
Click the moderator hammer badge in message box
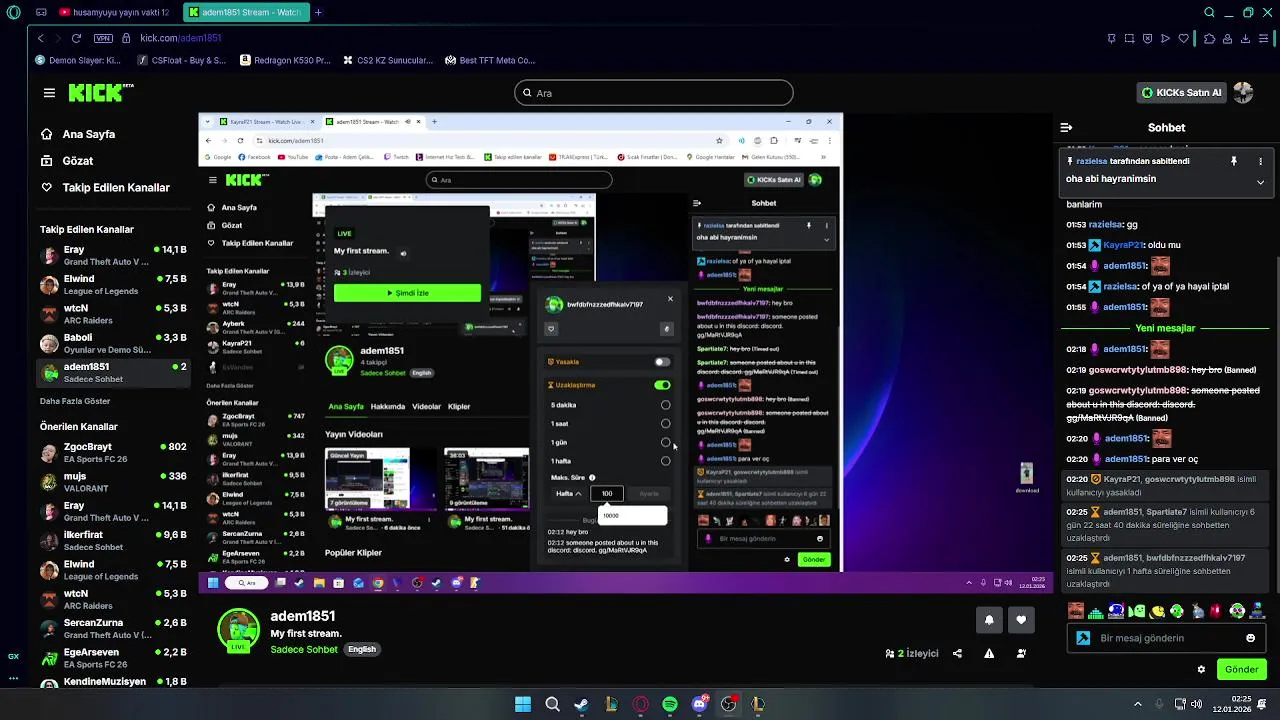[1083, 638]
